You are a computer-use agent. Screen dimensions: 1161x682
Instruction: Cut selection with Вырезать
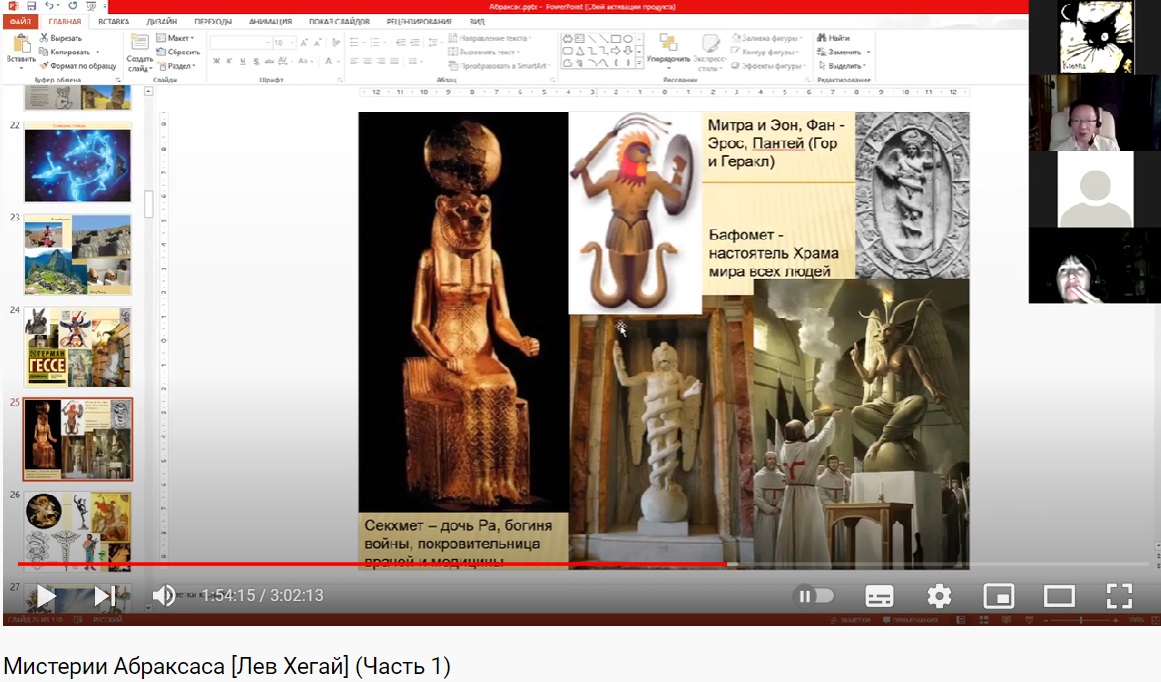click(61, 38)
